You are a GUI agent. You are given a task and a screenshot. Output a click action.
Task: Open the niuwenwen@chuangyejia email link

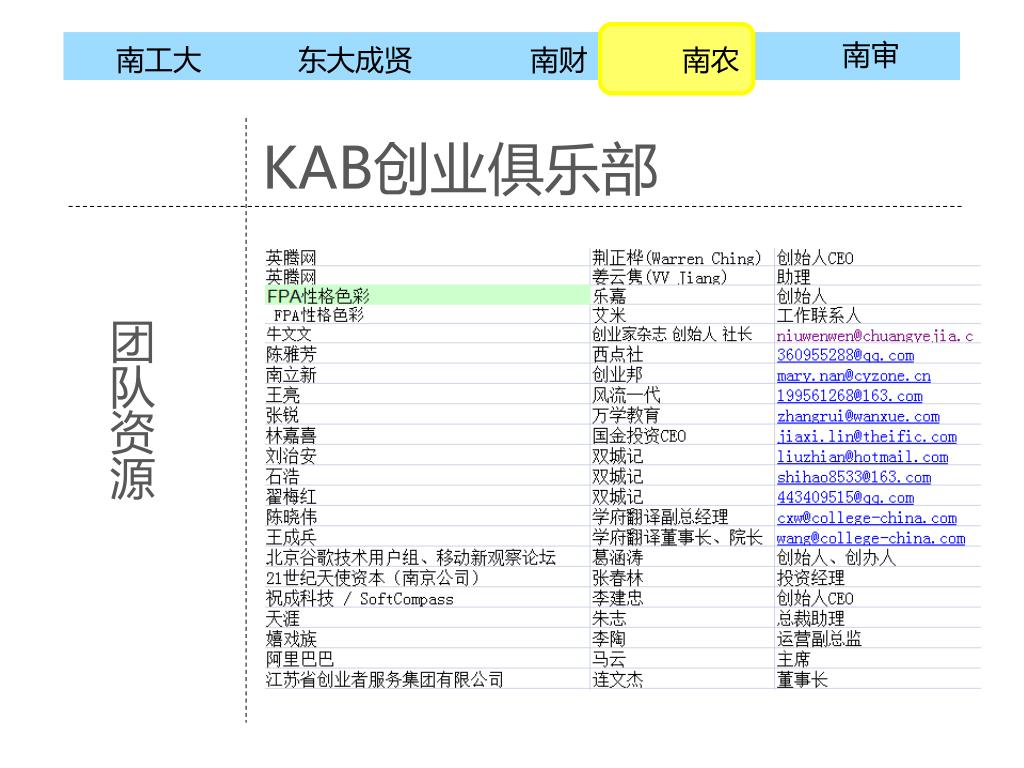(x=874, y=336)
